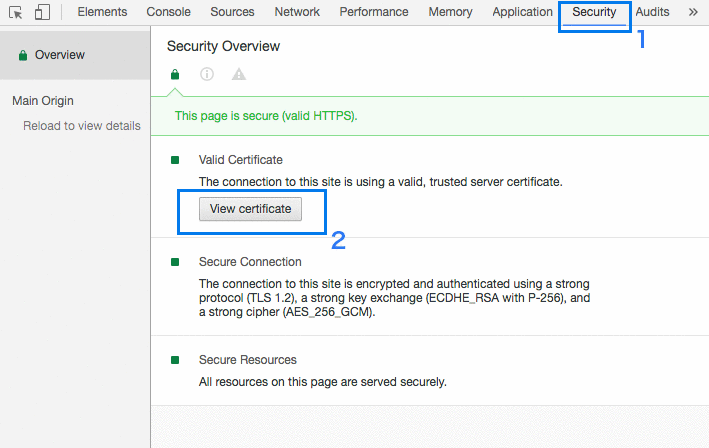Image resolution: width=709 pixels, height=448 pixels.
Task: Click green square next to Secure Resources
Action: click(x=175, y=360)
